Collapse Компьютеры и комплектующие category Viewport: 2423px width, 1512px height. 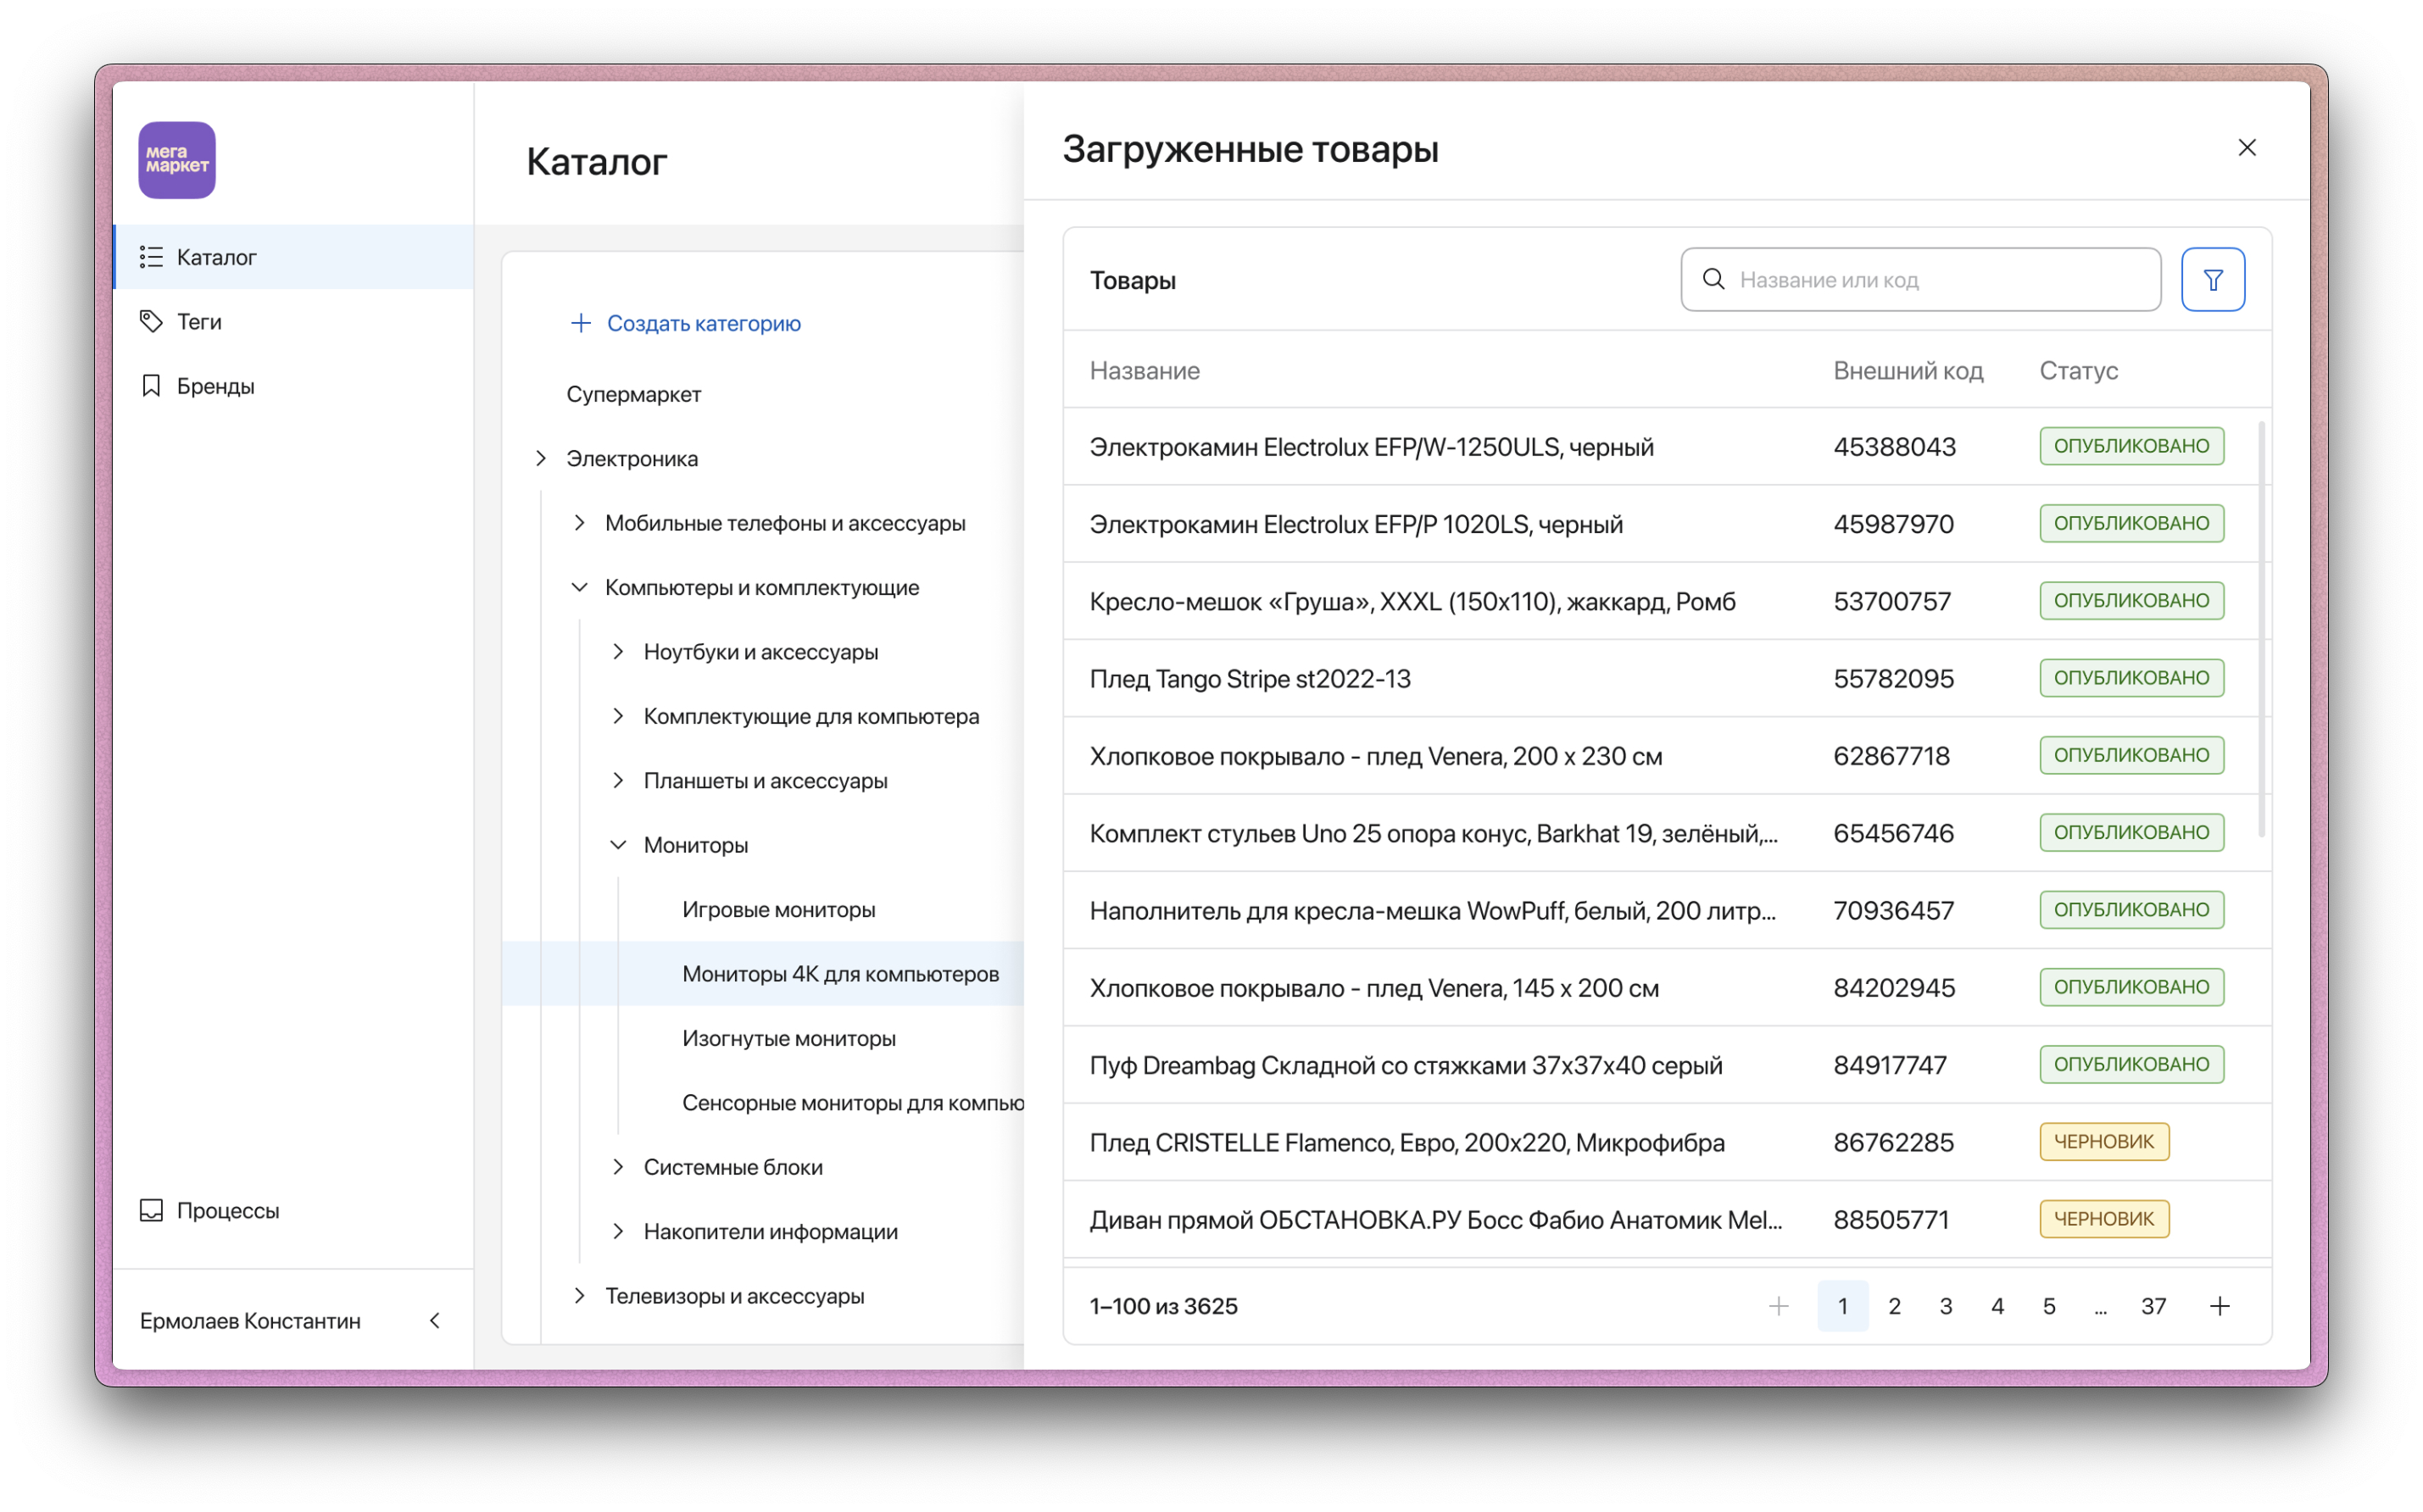[x=579, y=587]
